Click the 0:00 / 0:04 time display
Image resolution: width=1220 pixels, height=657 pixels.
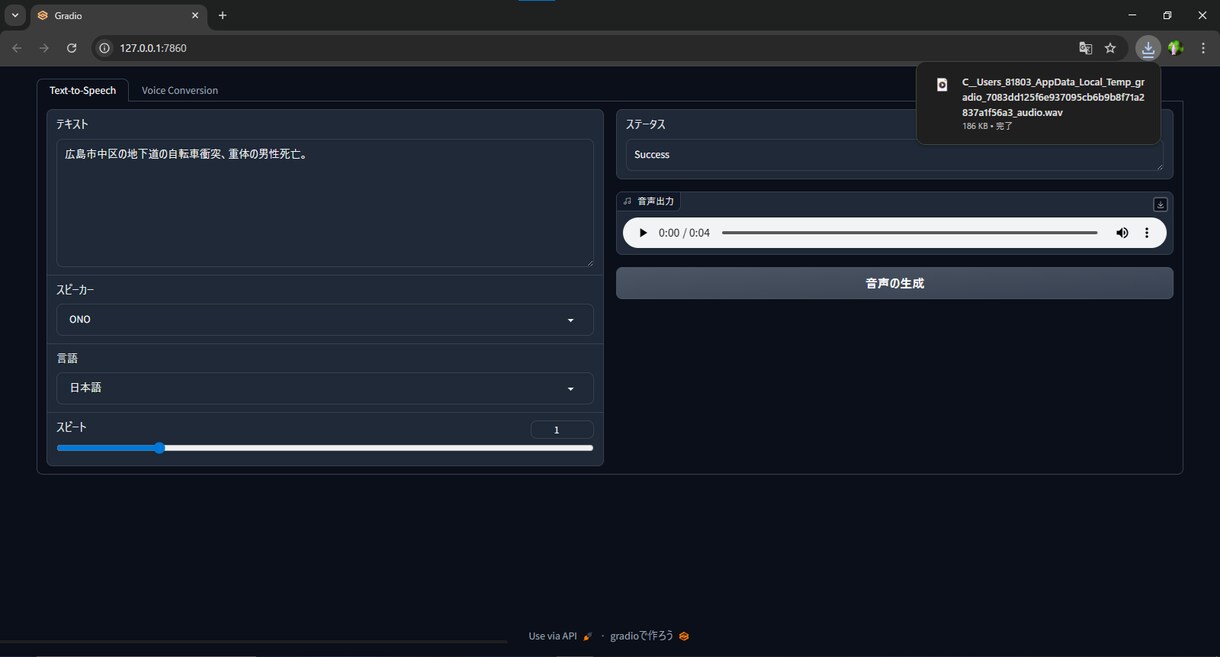click(684, 233)
